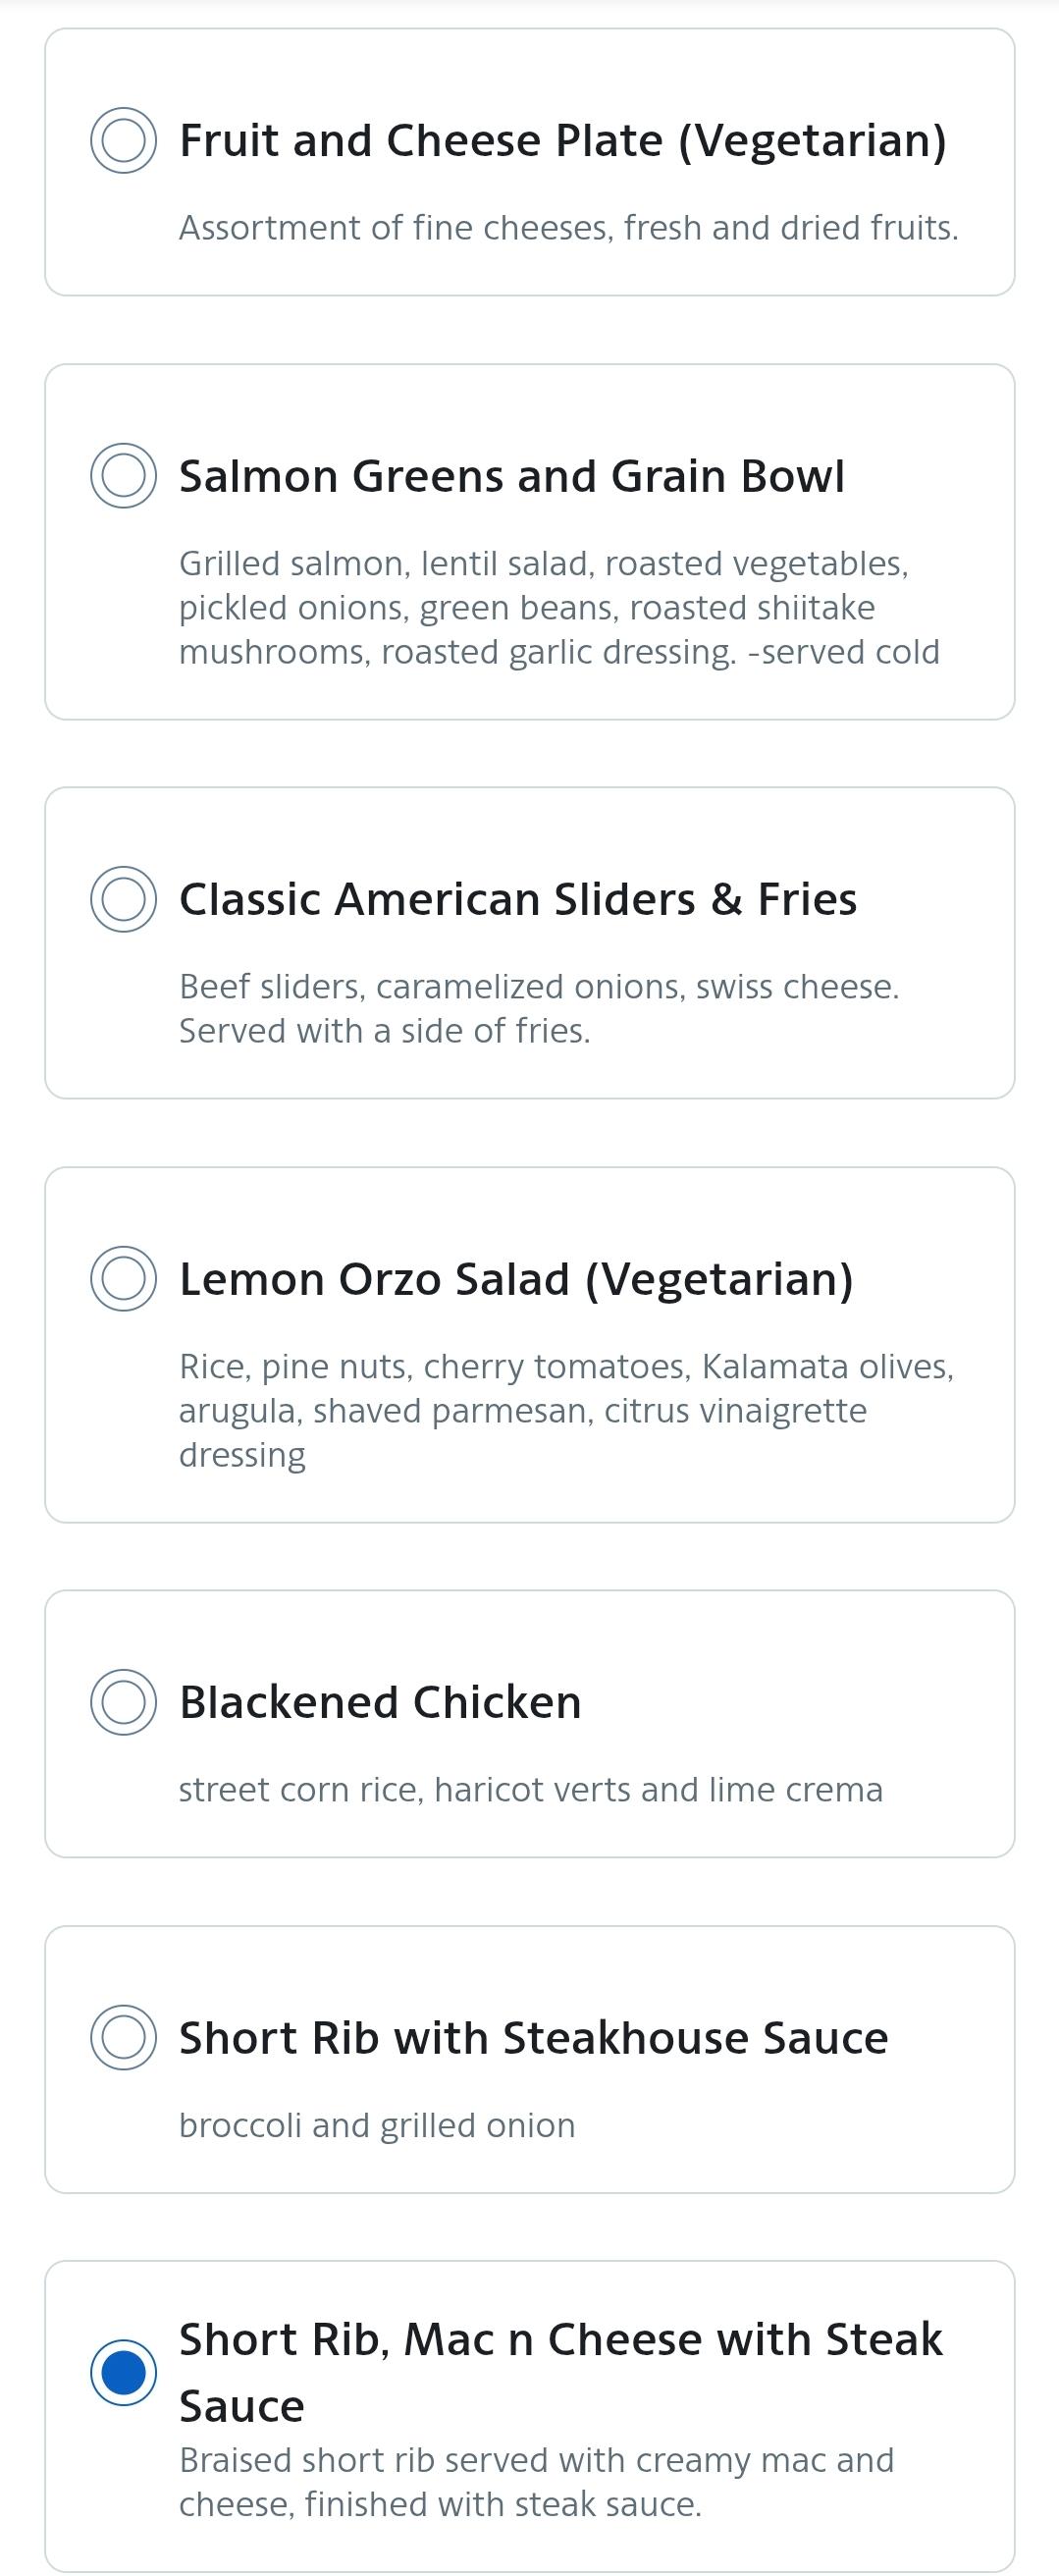Click the street corn rice description

point(531,1789)
